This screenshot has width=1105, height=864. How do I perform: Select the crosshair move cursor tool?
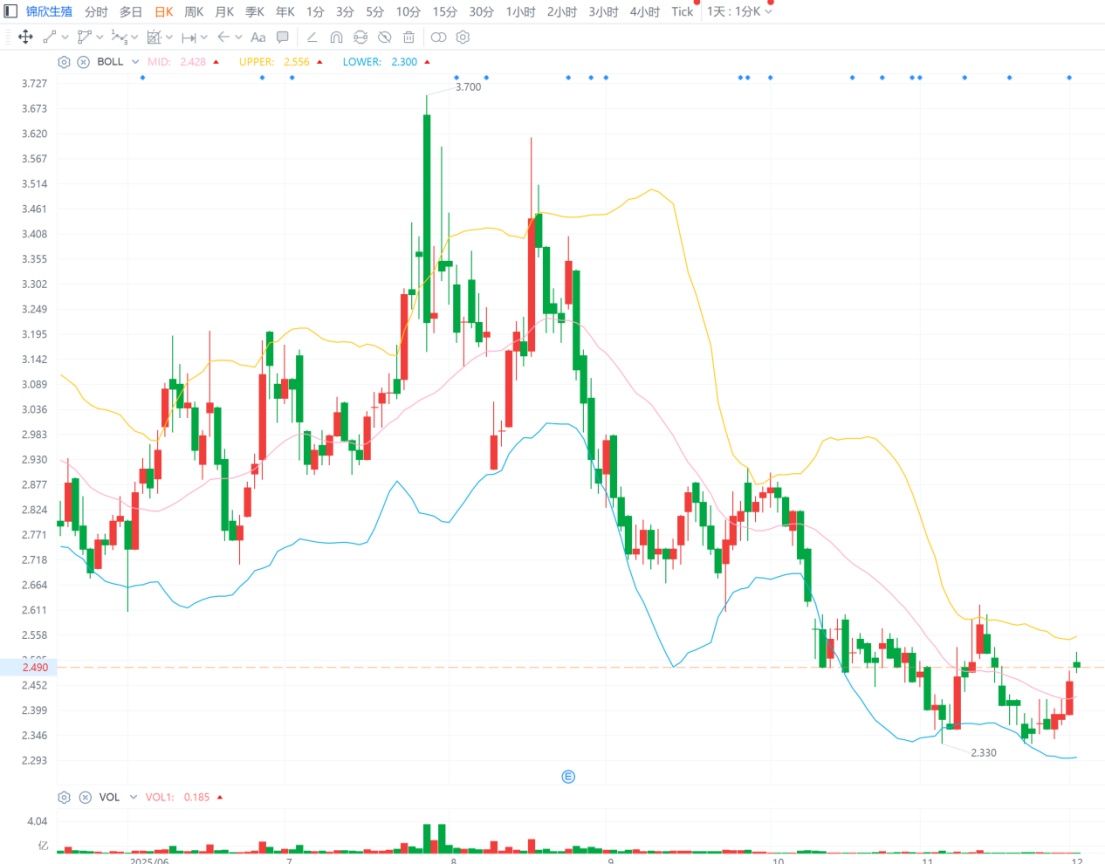tap(25, 37)
